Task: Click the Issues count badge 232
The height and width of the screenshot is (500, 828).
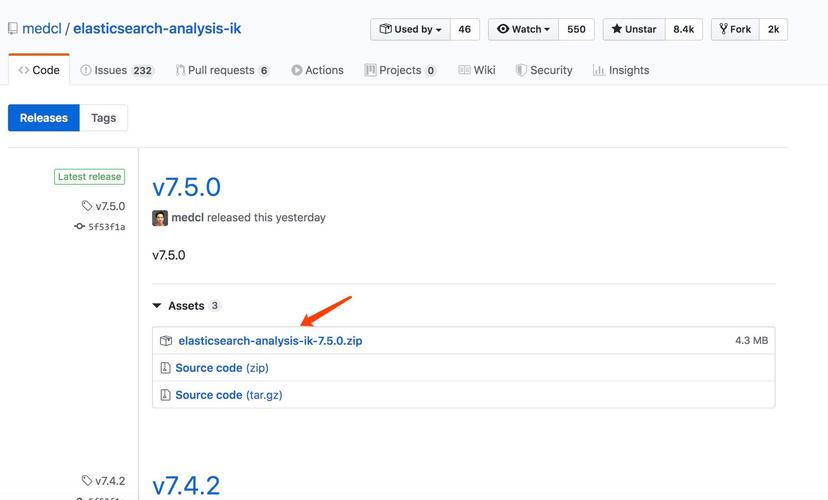Action: [143, 71]
